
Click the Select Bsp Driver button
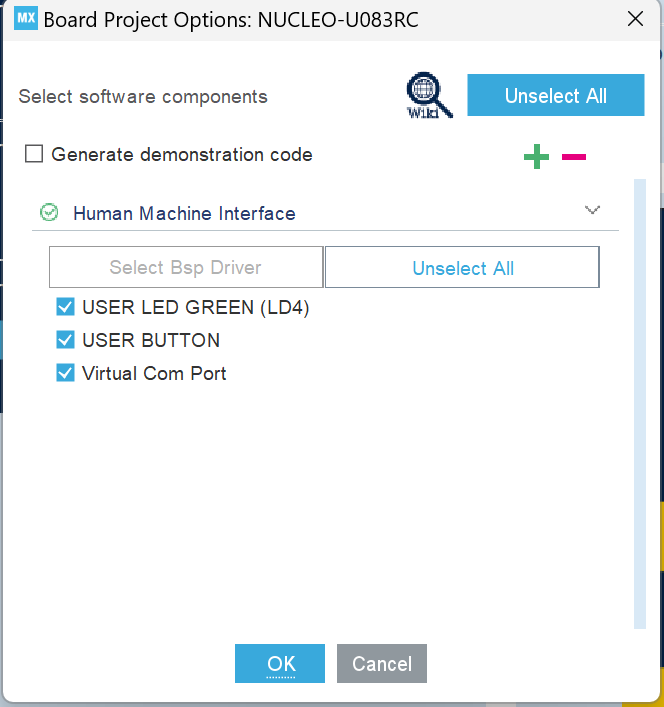pyautogui.click(x=186, y=267)
